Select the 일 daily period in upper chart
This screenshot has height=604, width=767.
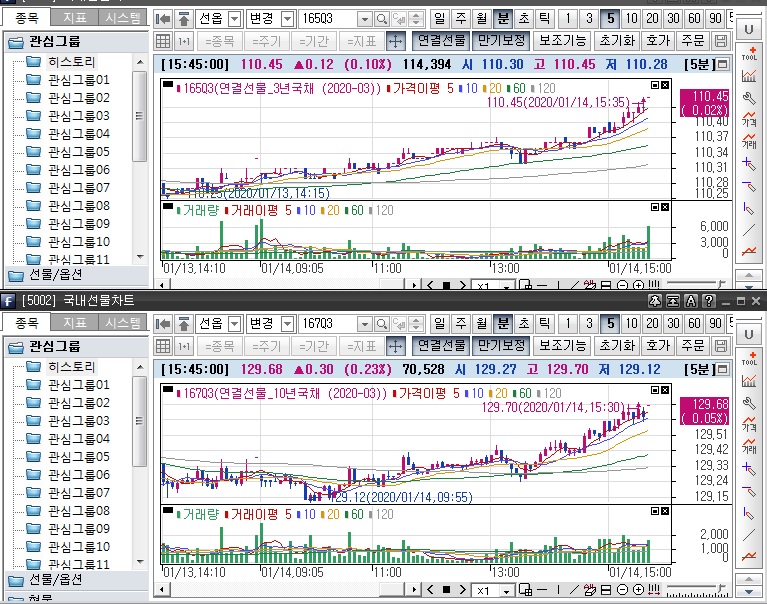point(441,19)
